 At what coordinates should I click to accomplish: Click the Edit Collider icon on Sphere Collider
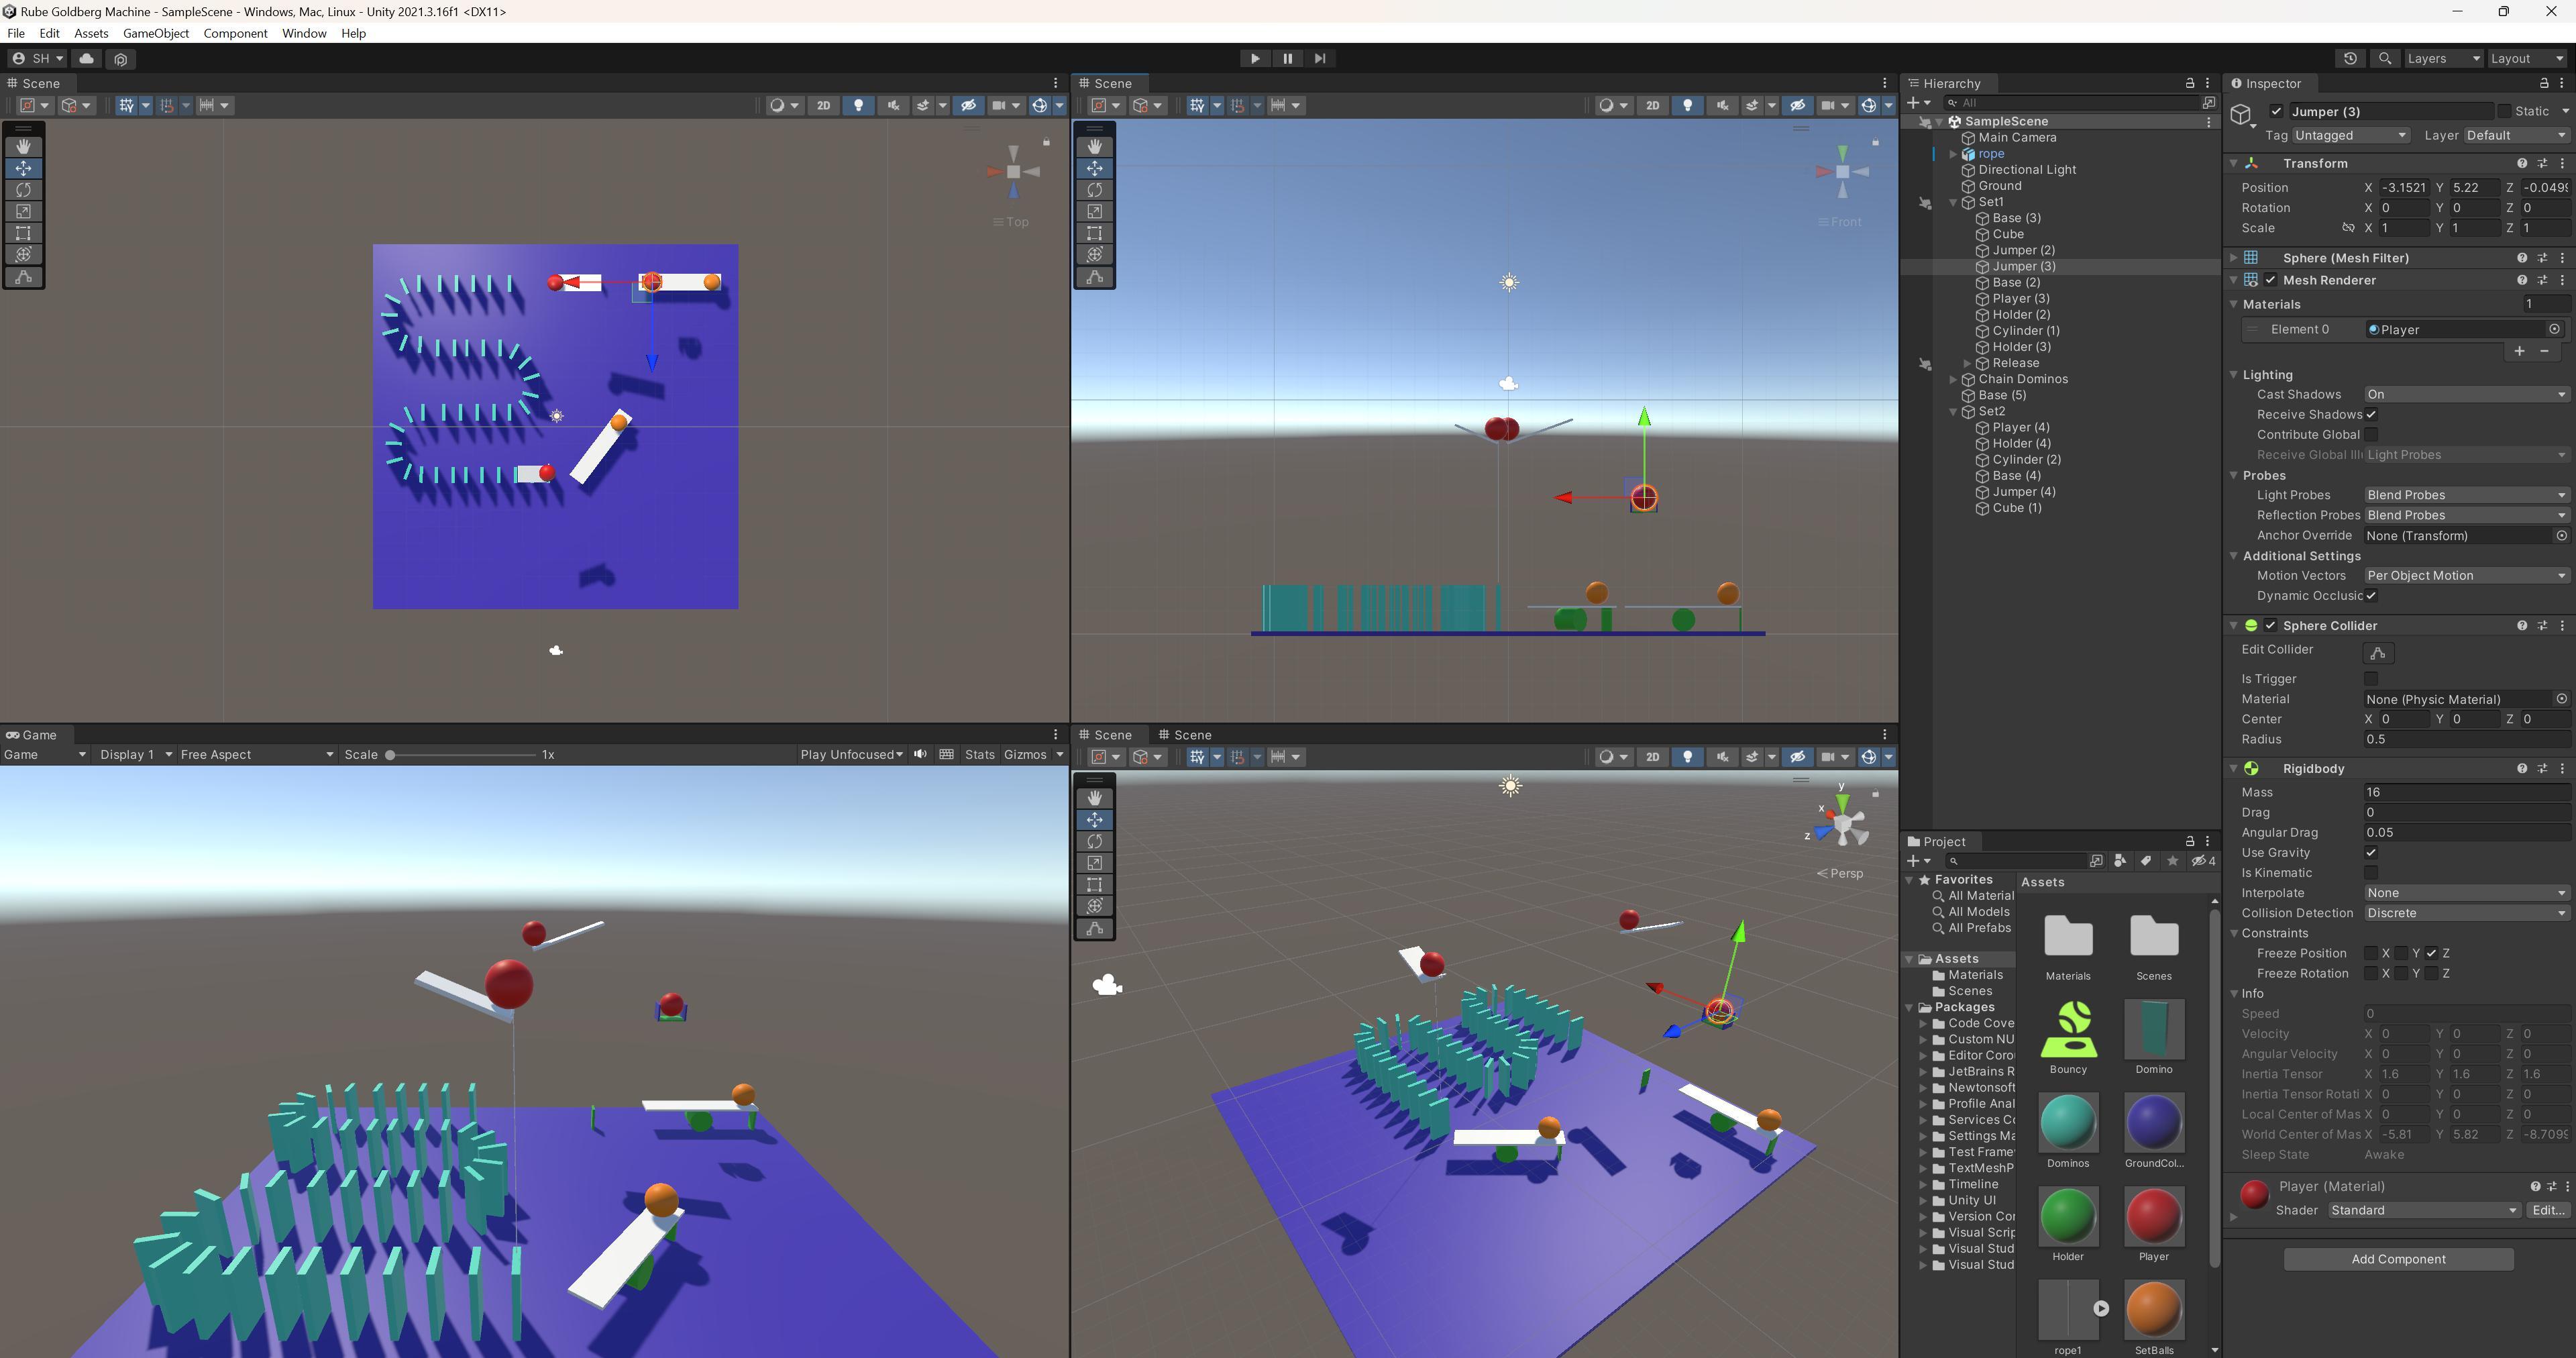point(2379,652)
